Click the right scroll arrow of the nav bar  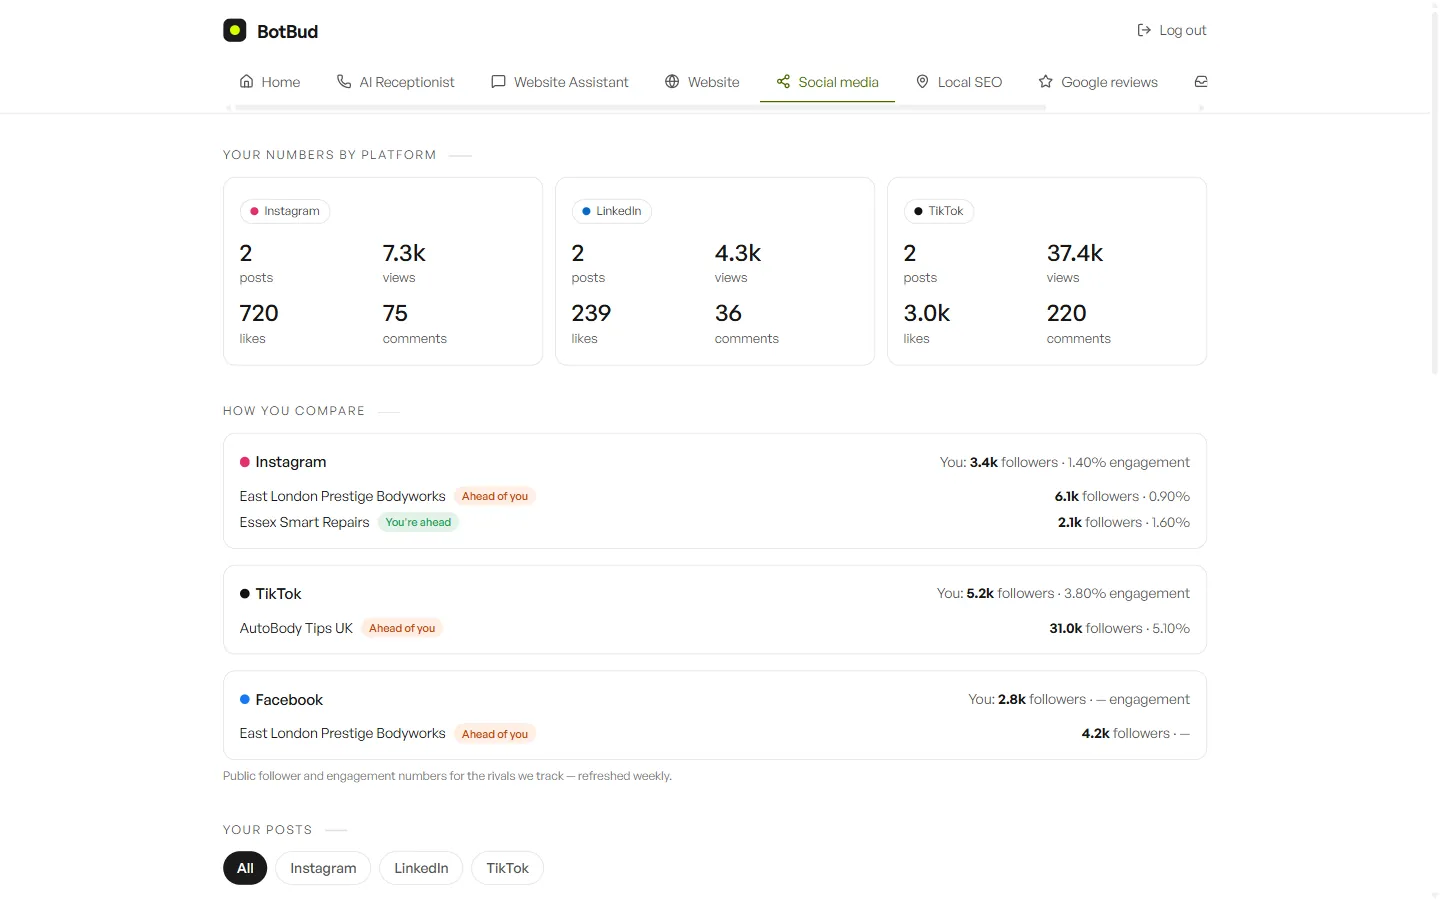tap(1201, 107)
